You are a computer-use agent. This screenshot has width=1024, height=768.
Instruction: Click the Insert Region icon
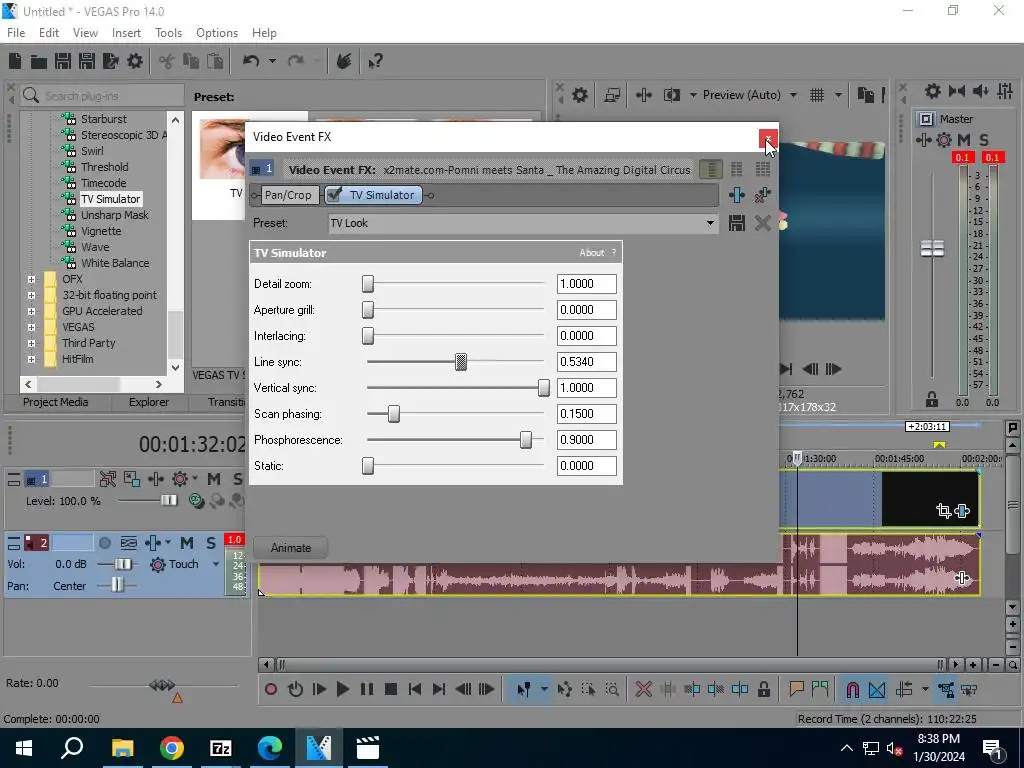tap(820, 689)
